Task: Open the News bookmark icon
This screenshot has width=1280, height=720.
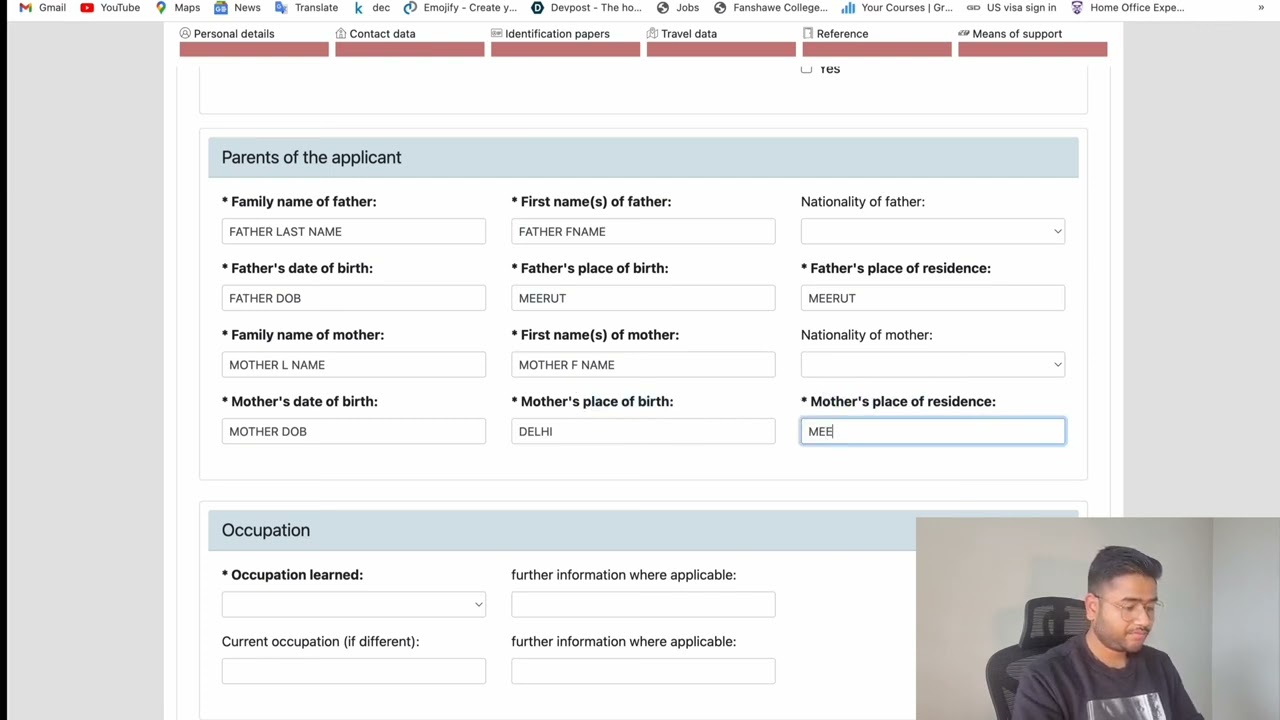Action: (x=221, y=7)
